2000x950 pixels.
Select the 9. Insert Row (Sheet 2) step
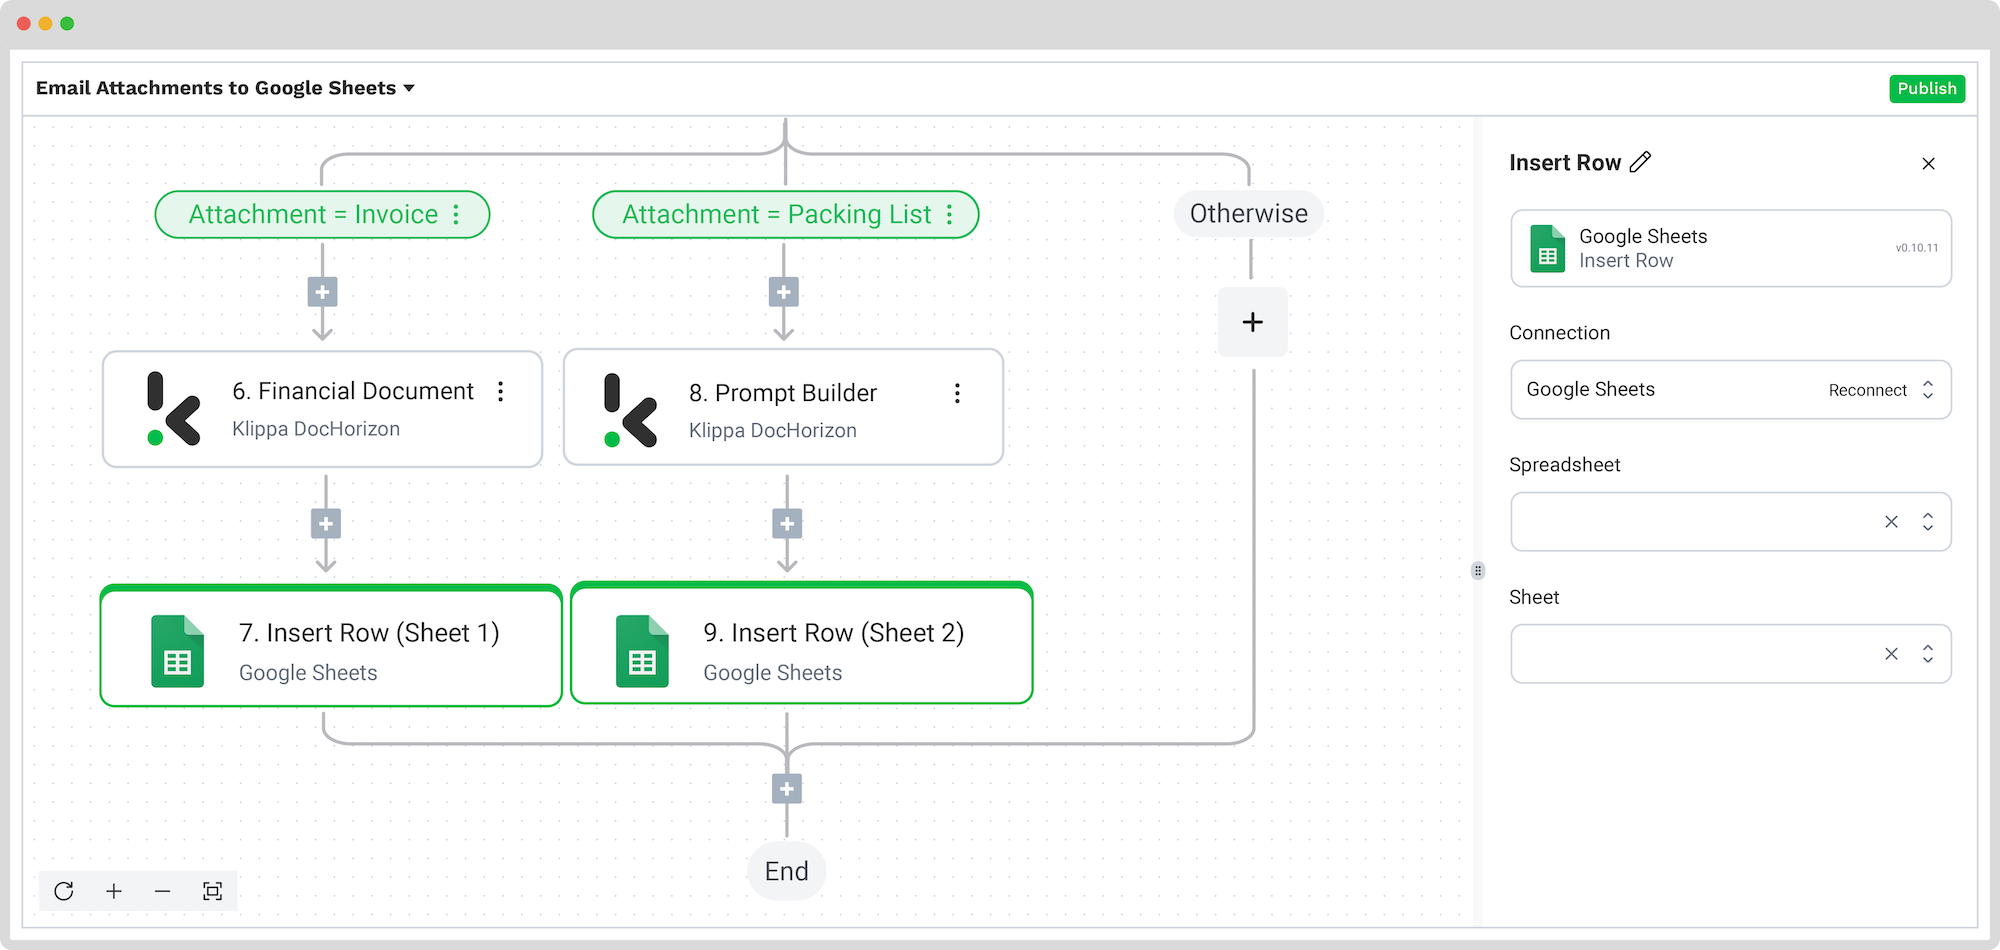[x=801, y=644]
